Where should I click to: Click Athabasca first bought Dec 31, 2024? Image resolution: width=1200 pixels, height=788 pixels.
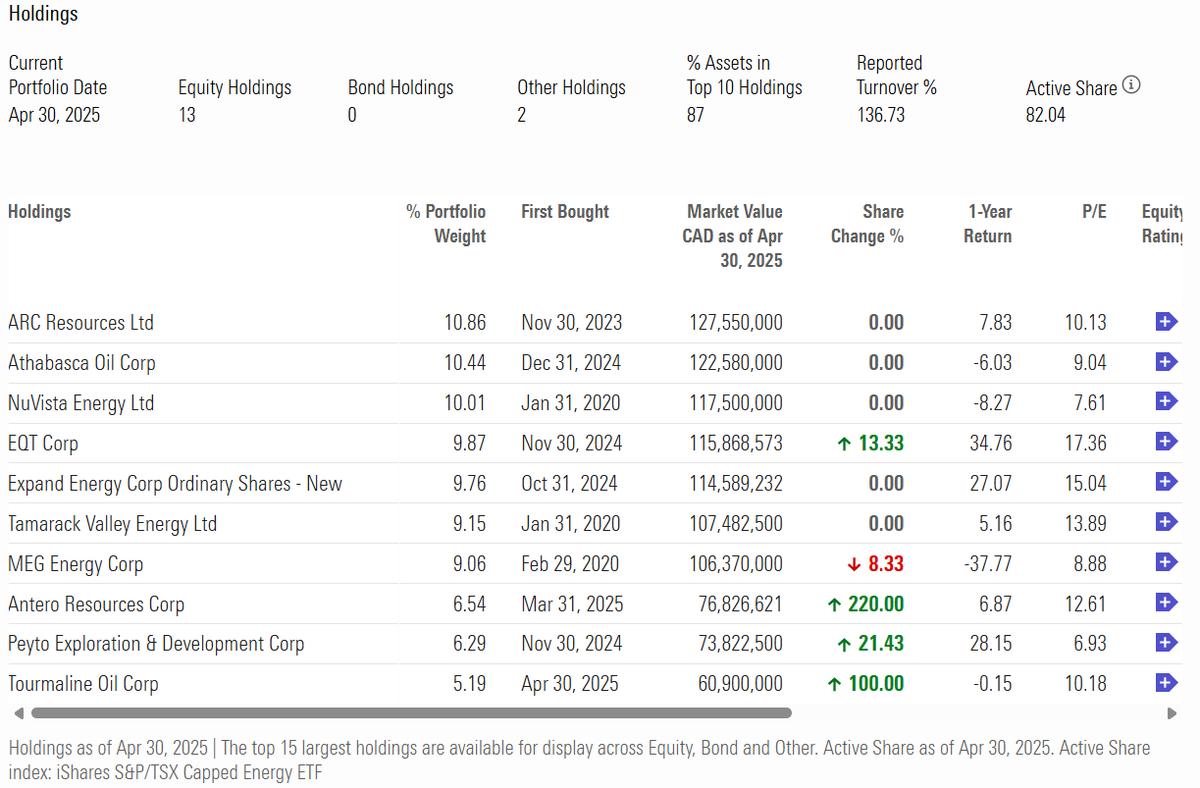(571, 363)
